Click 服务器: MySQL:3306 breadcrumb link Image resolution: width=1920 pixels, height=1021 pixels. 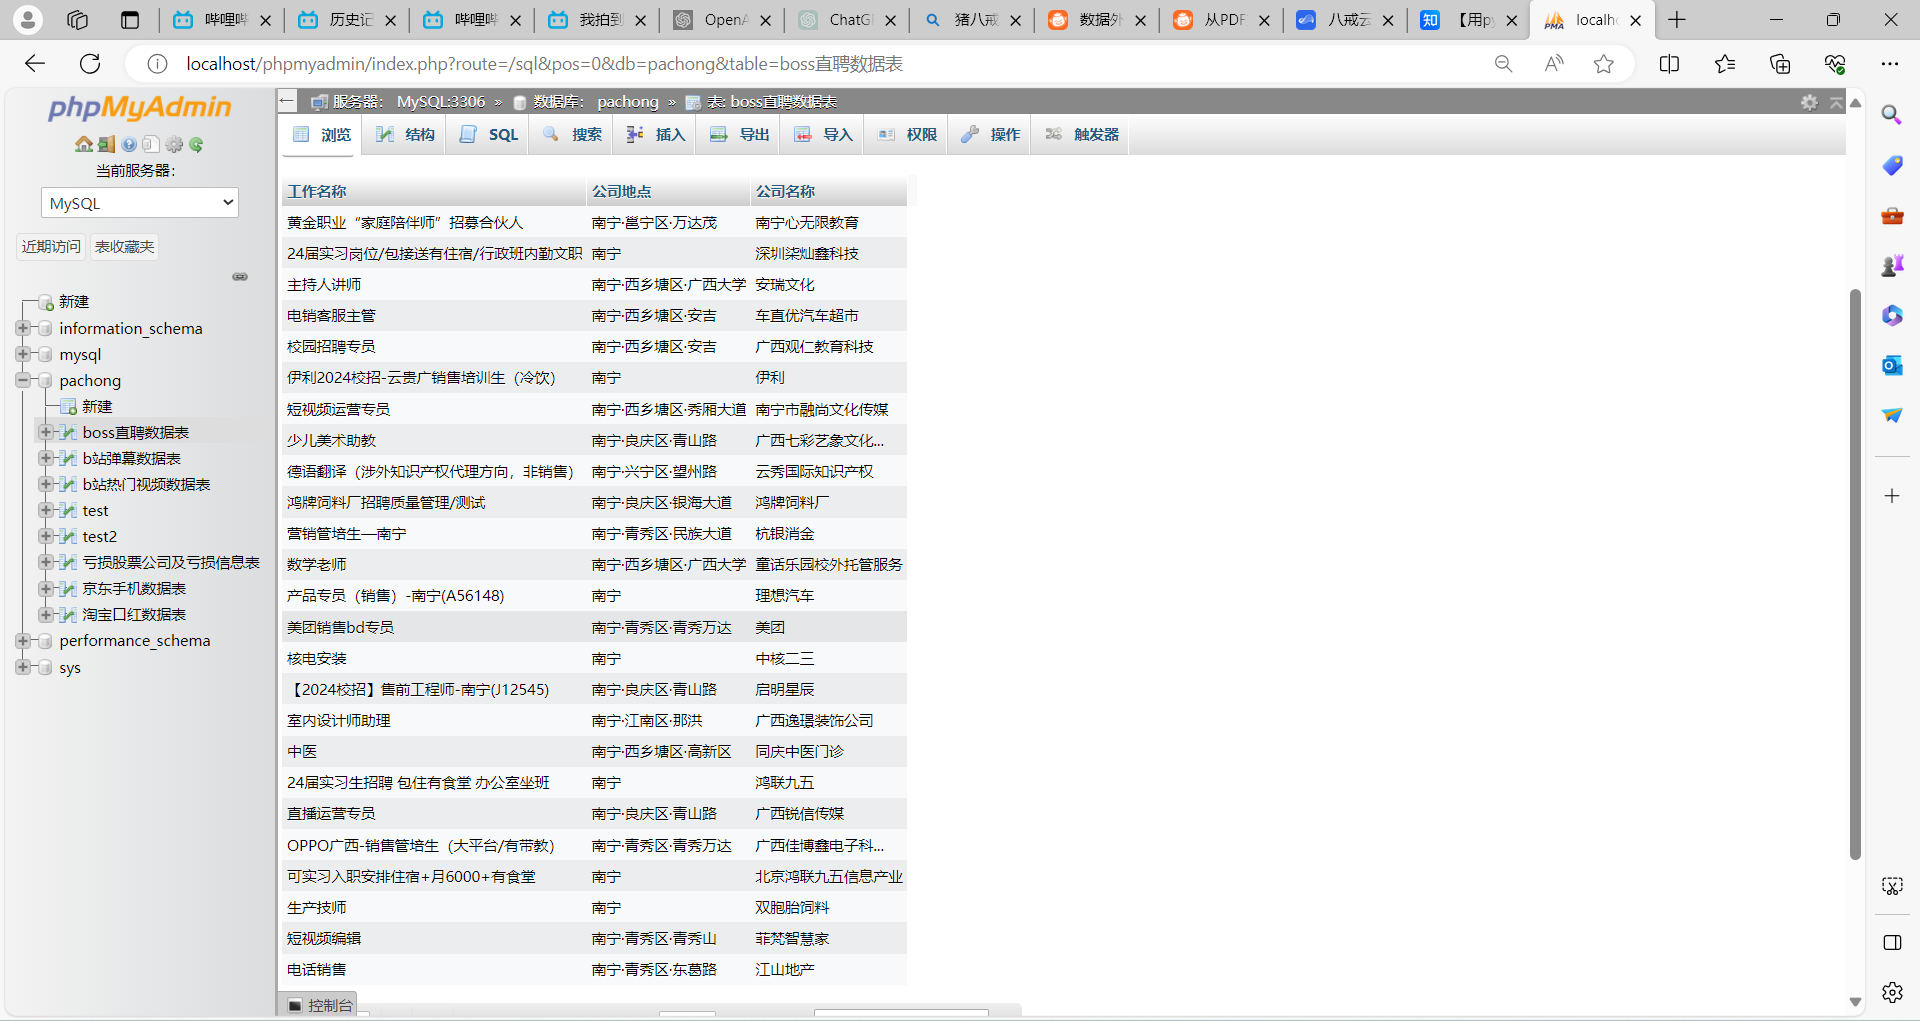pos(409,102)
